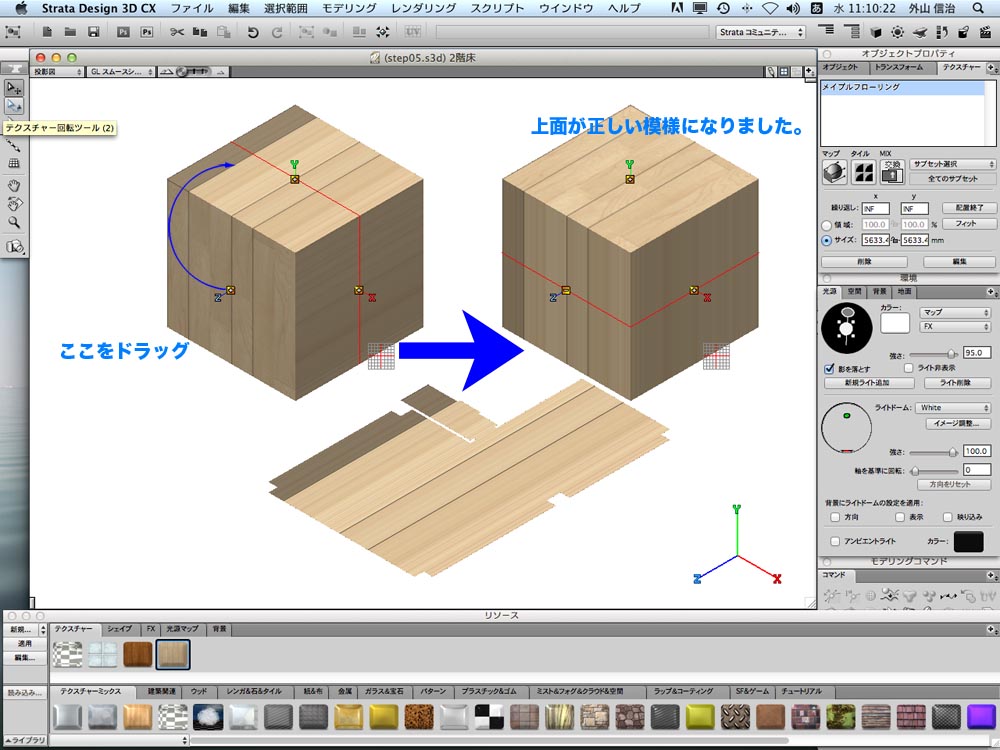Enable the 方向 checkbox
The width and height of the screenshot is (1000, 750).
pyautogui.click(x=835, y=517)
